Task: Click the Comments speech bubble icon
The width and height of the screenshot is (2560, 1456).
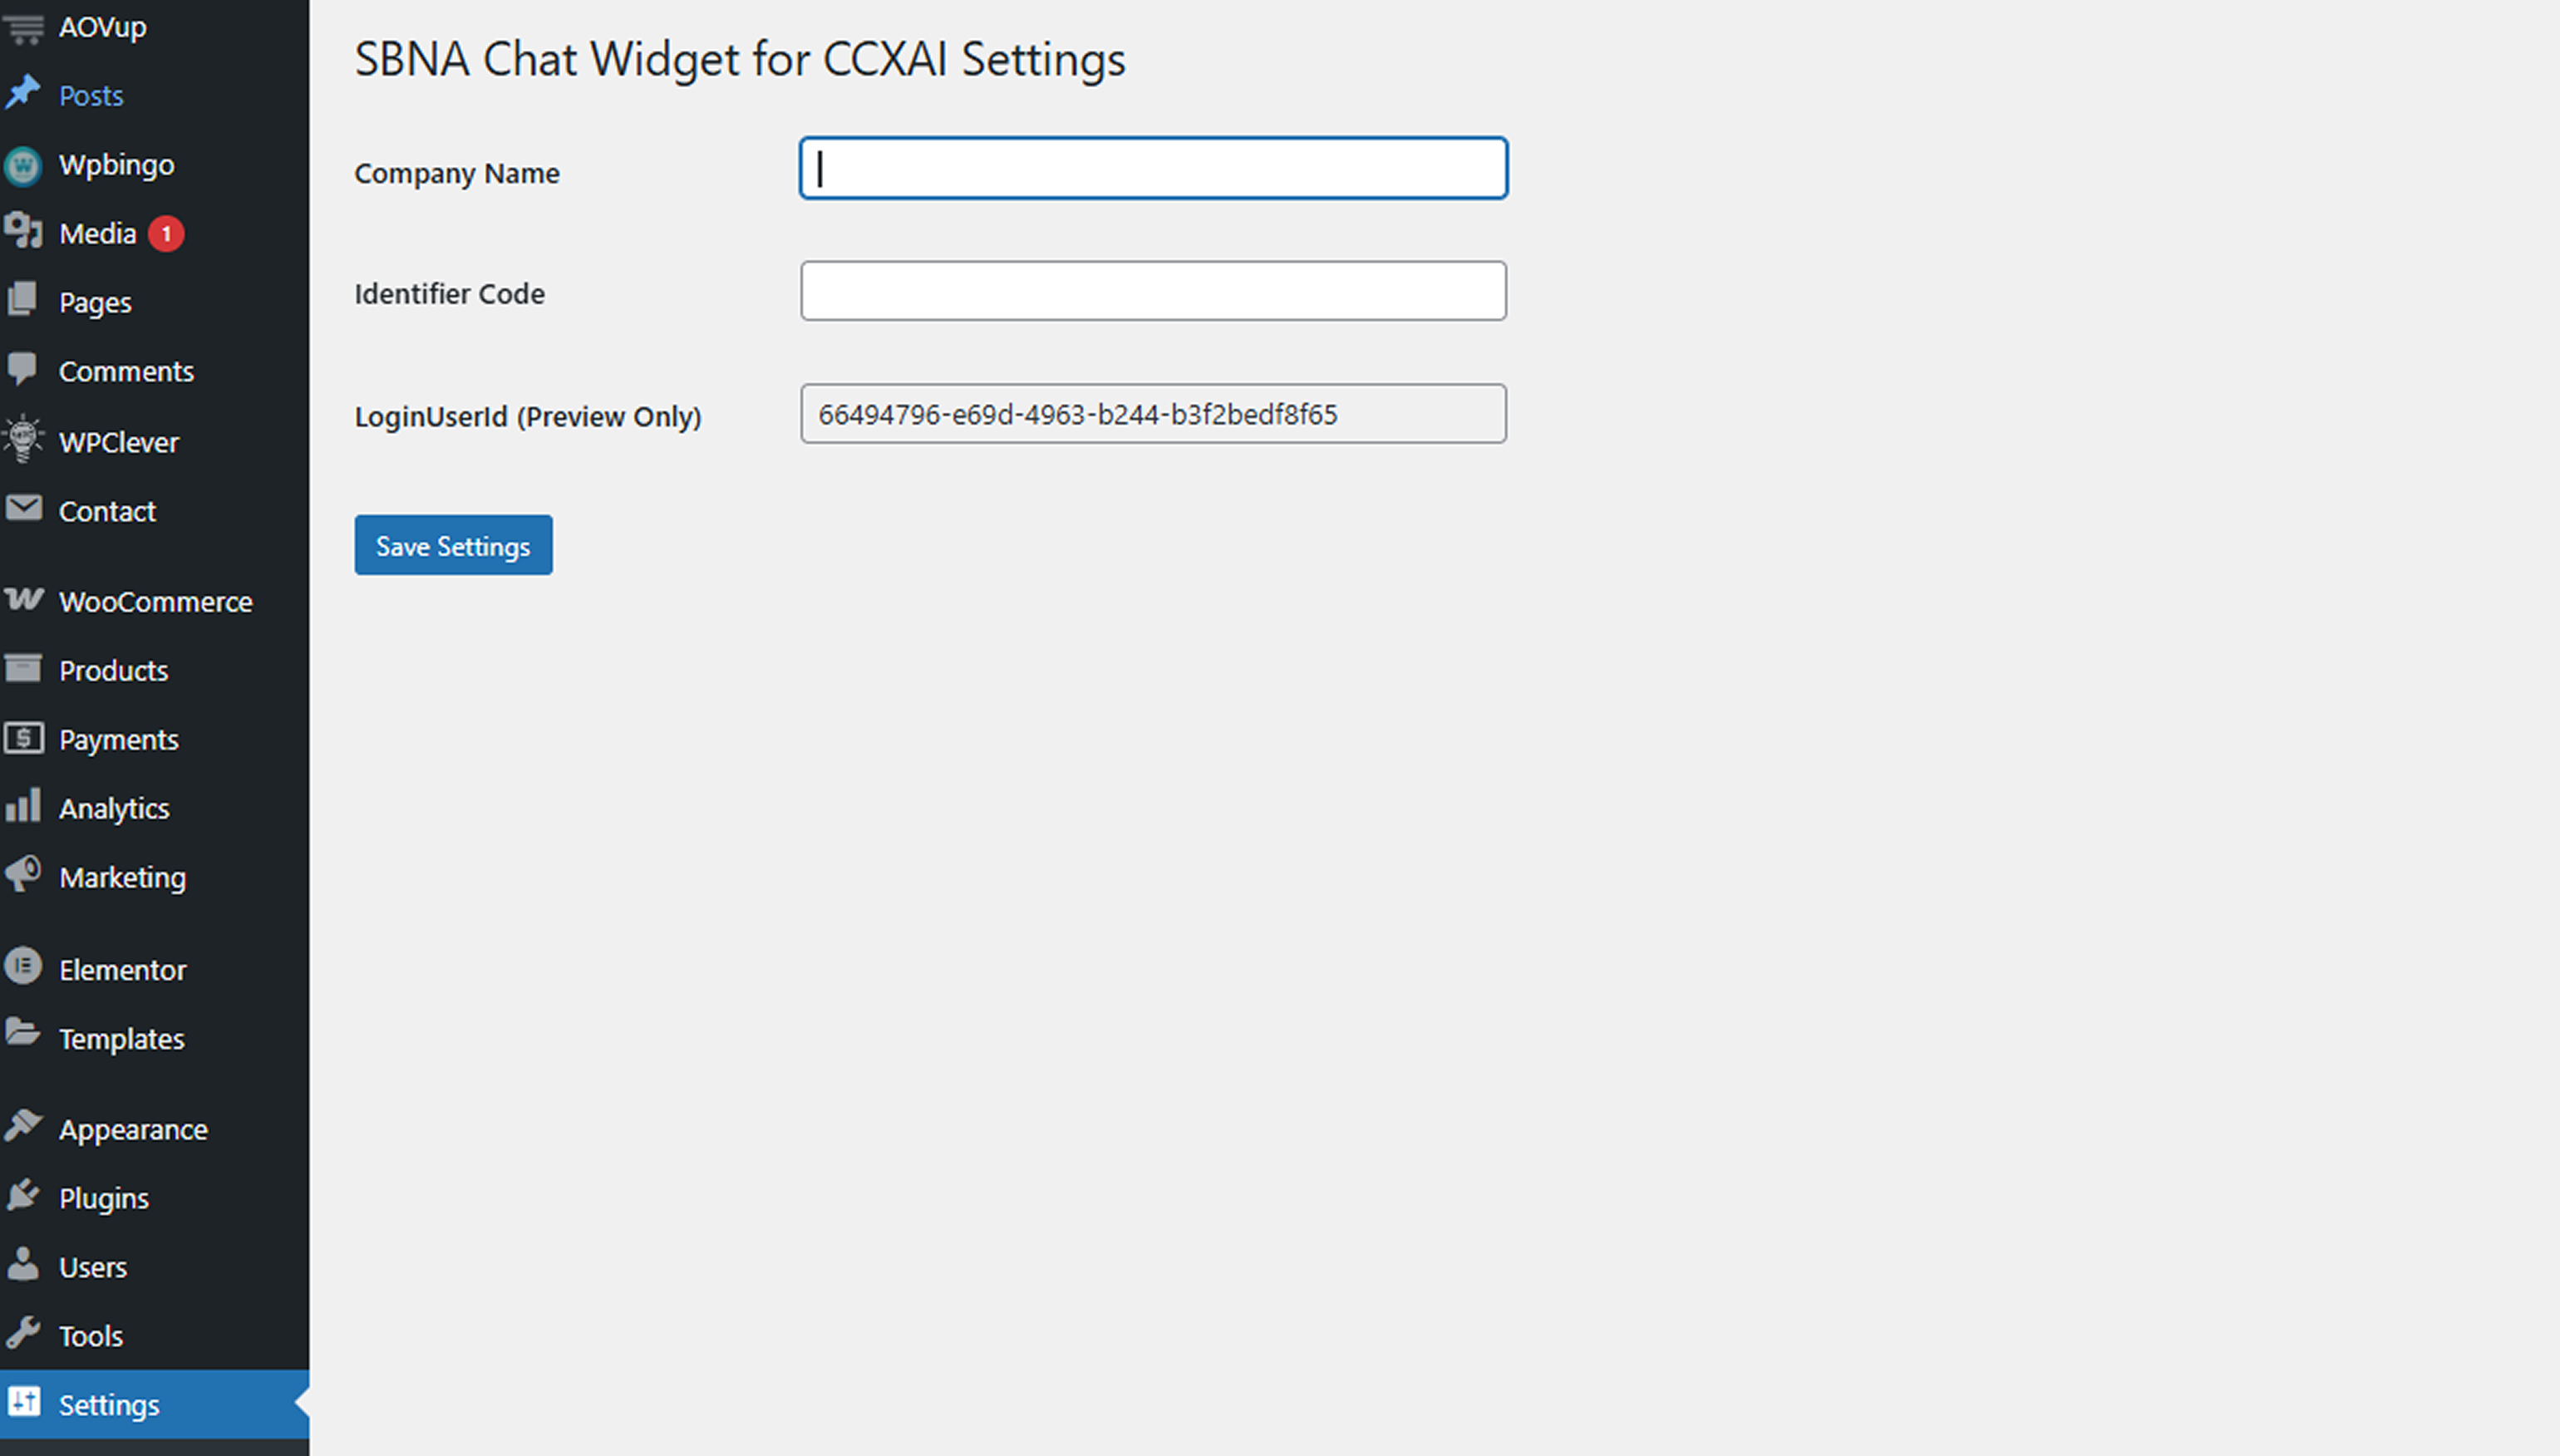Action: click(x=23, y=369)
